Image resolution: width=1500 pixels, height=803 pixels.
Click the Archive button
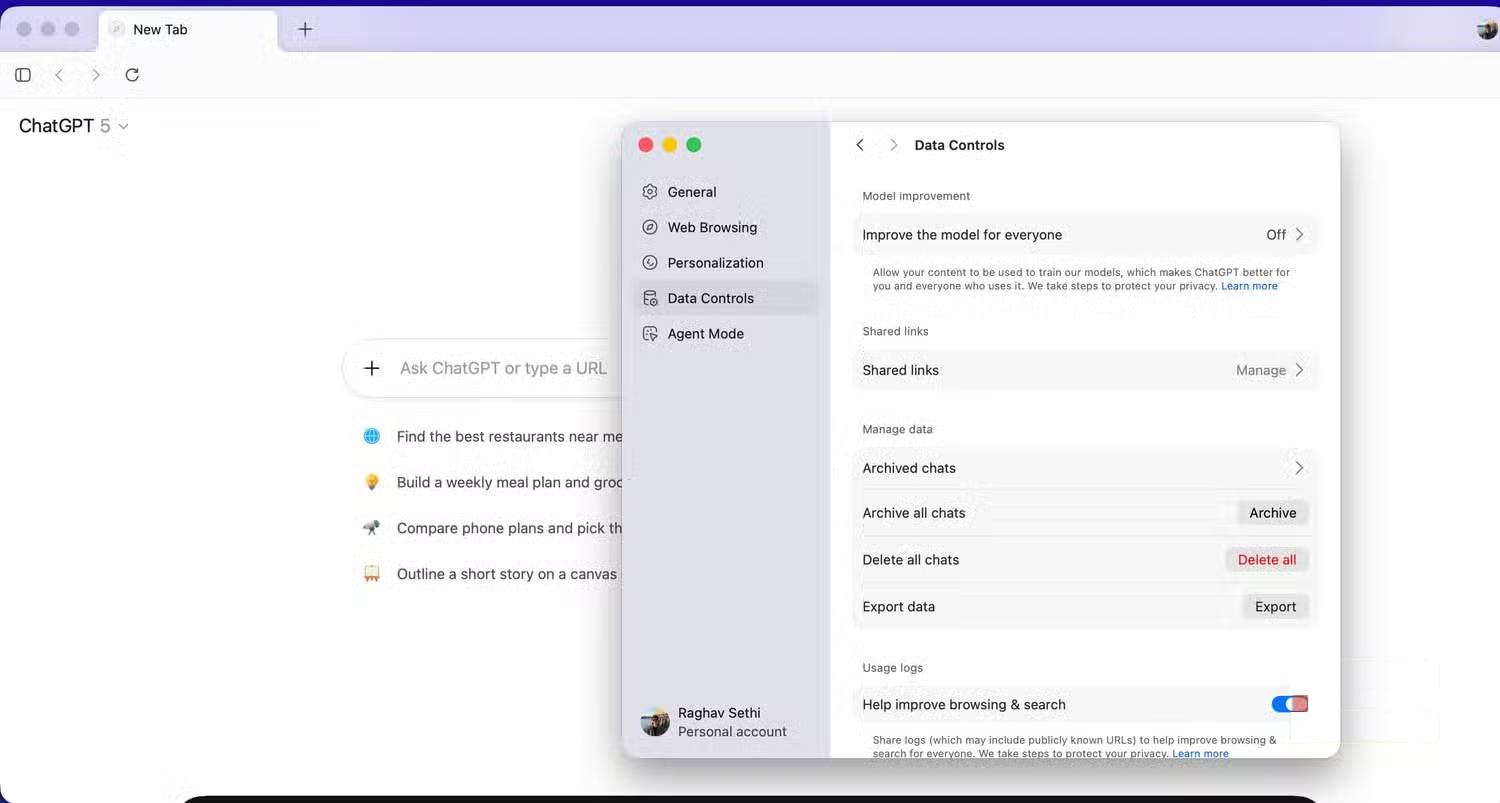[x=1272, y=513]
